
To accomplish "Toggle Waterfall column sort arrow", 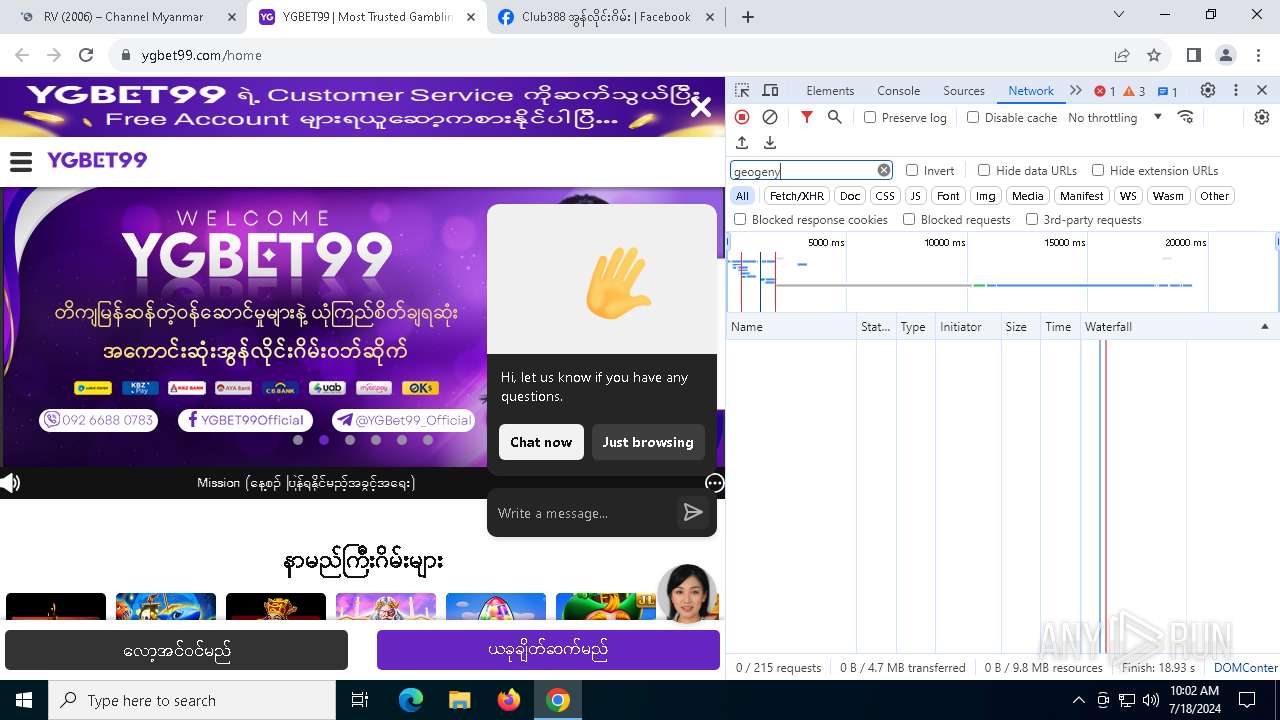I will (x=1264, y=327).
